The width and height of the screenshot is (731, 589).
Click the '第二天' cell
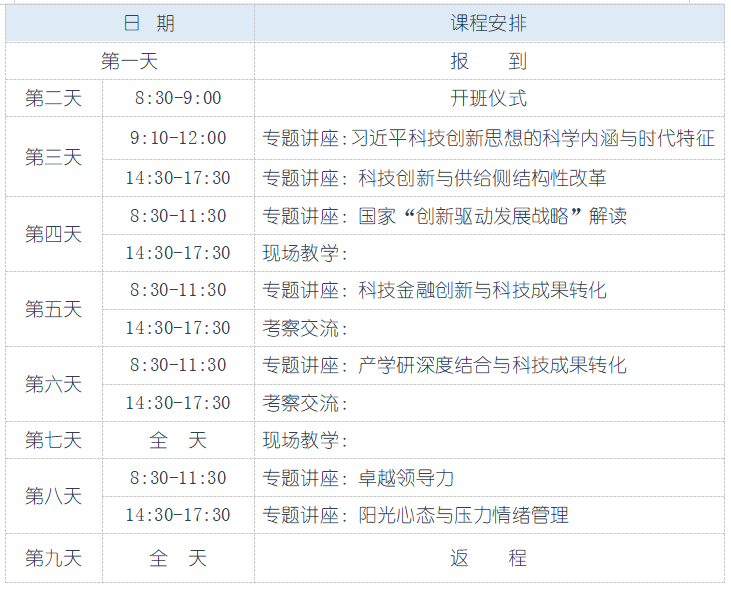pyautogui.click(x=54, y=98)
